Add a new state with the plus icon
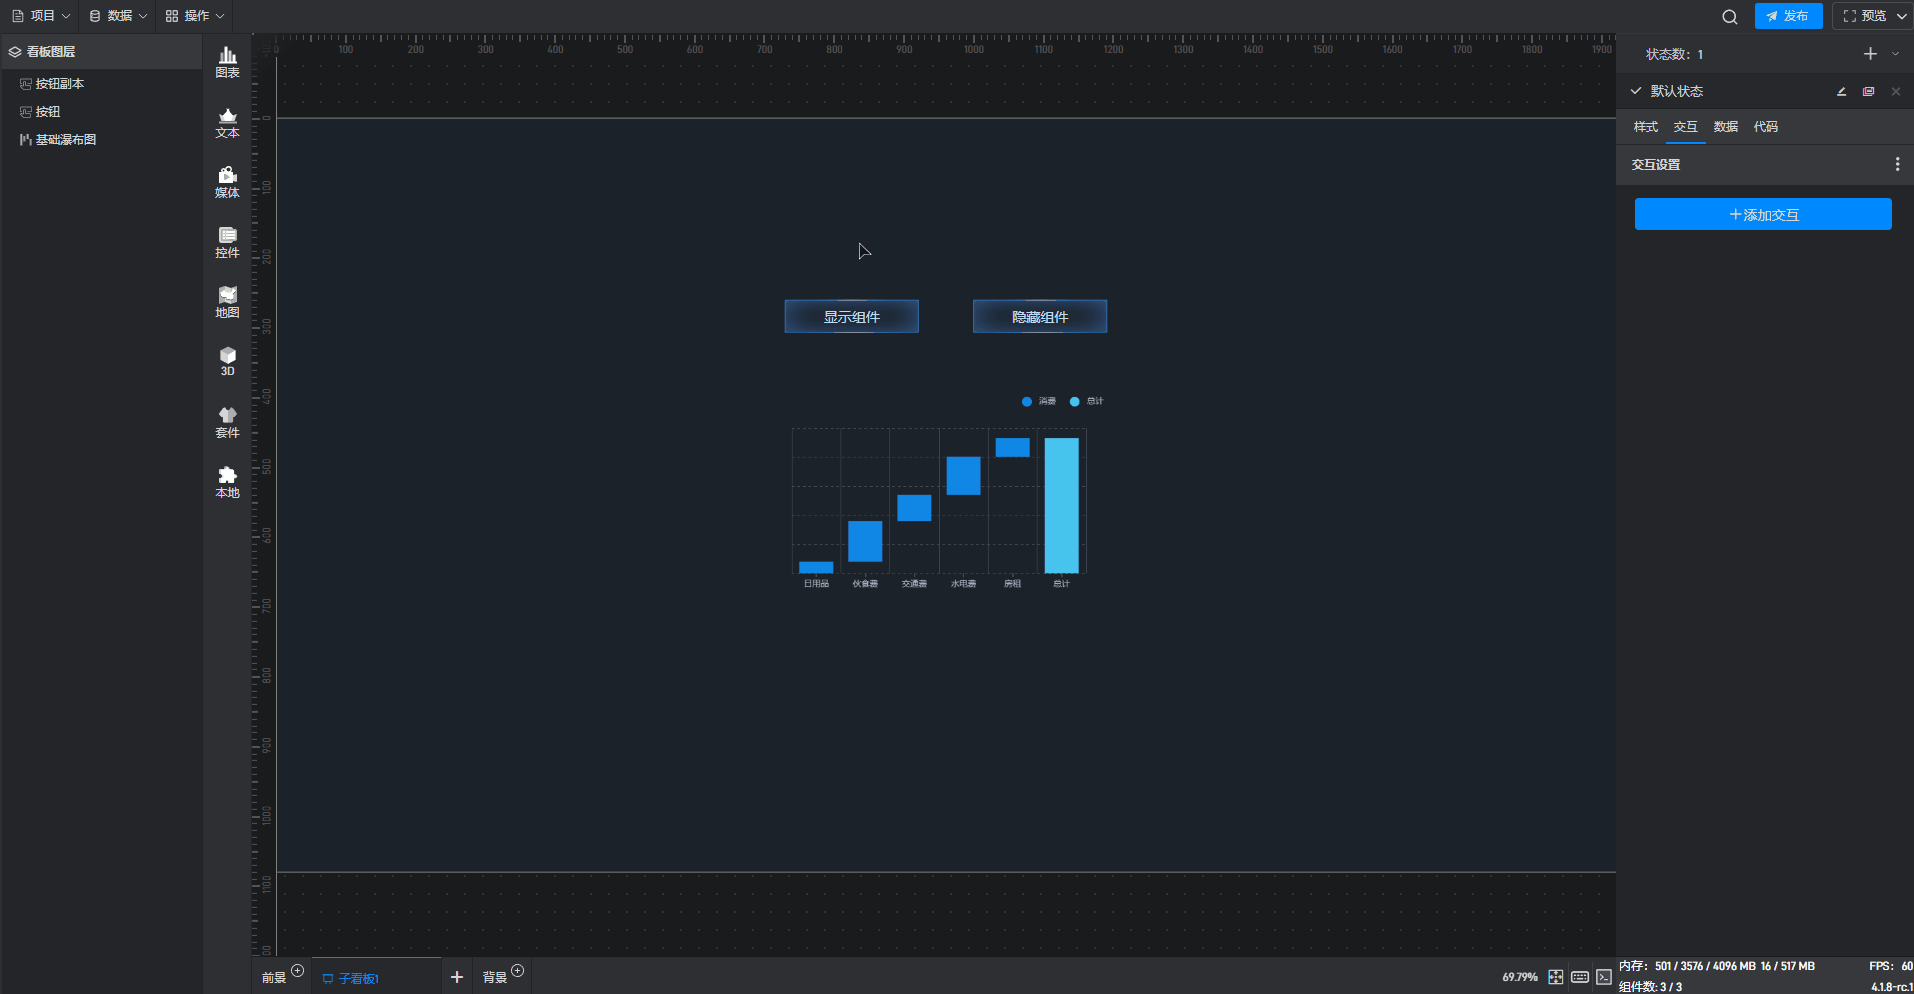 1870,54
